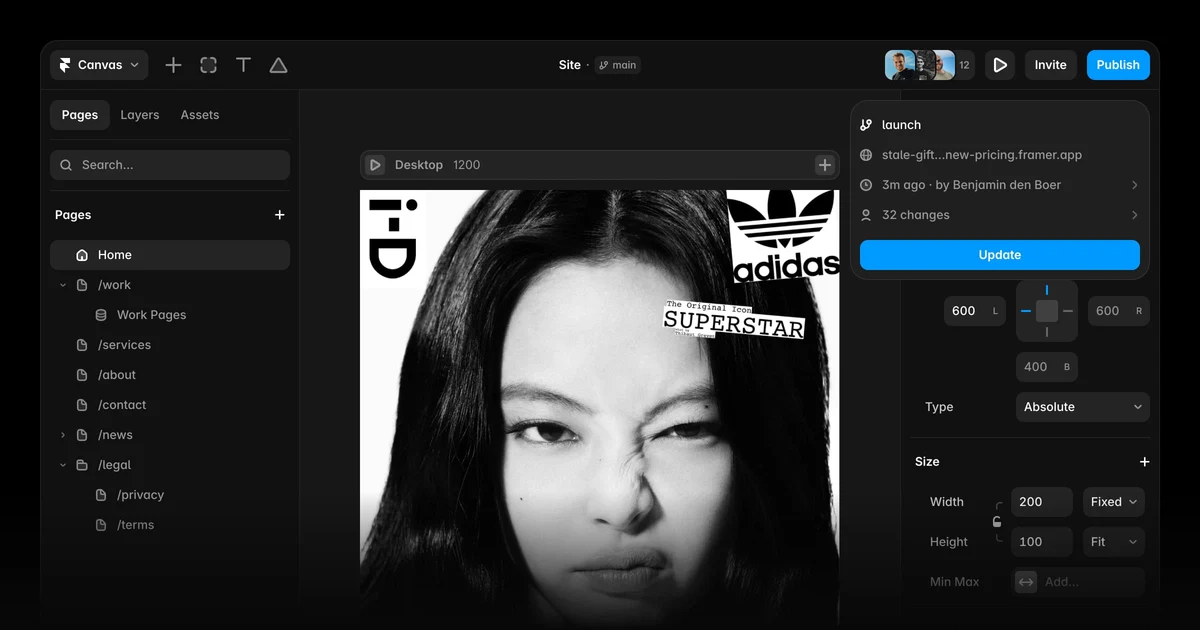Image resolution: width=1200 pixels, height=630 pixels.
Task: Click the Min Max Add field
Action: coord(1078,582)
